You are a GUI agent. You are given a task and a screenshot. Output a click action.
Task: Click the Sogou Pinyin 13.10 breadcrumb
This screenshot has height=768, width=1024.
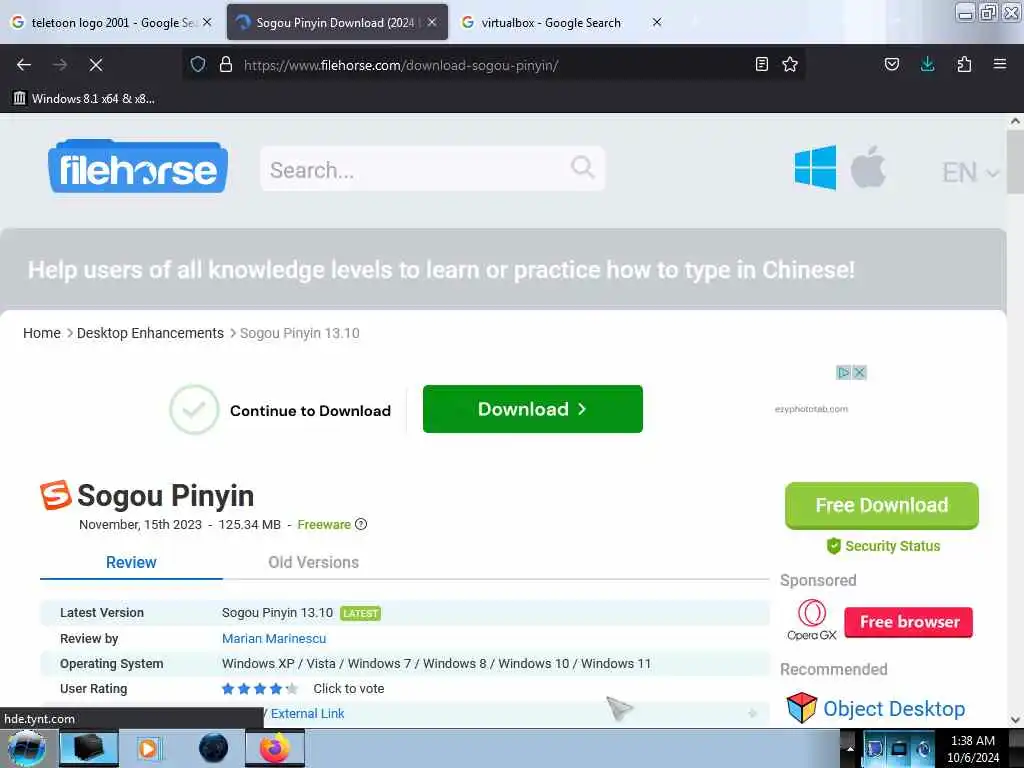(x=300, y=333)
